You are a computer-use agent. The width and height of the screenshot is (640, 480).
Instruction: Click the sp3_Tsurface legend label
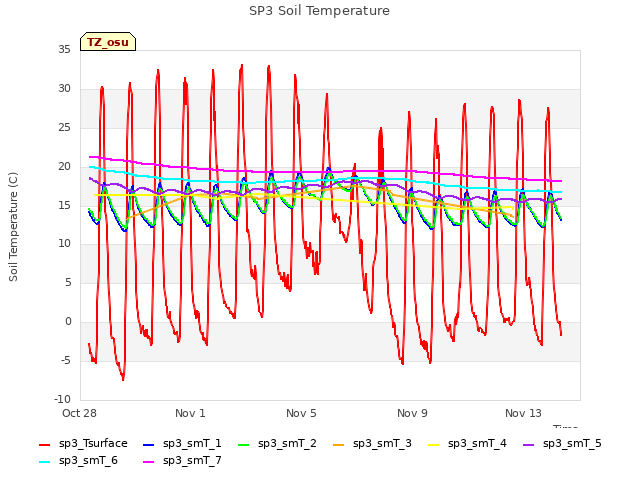click(93, 443)
